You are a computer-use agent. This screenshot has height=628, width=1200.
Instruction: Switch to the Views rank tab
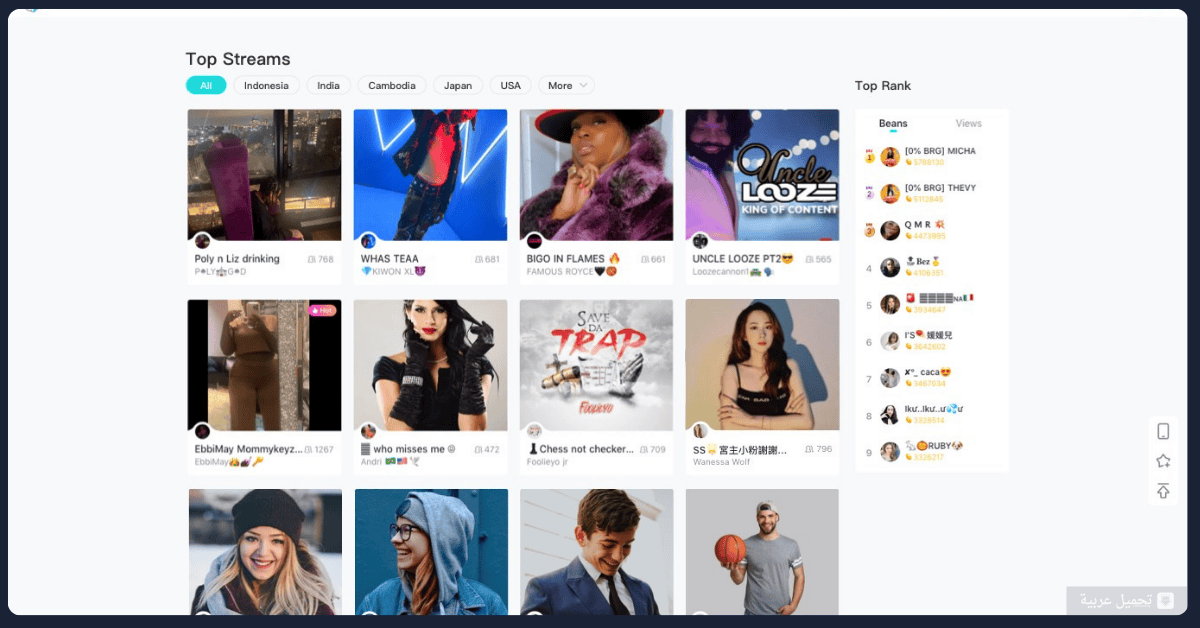[x=969, y=124]
